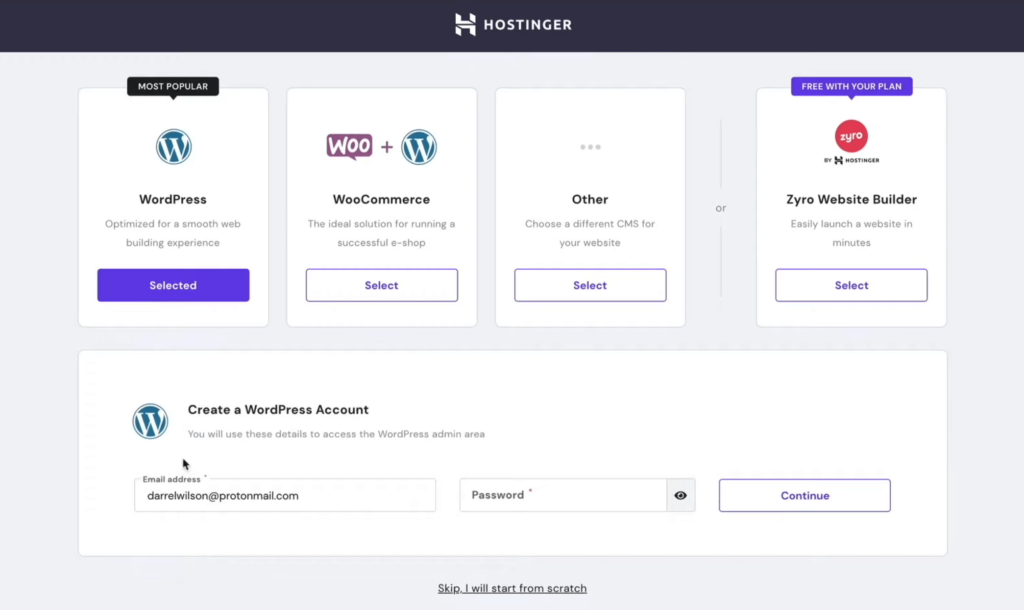Click the WooCommerce card title
The image size is (1024, 610).
click(x=381, y=199)
